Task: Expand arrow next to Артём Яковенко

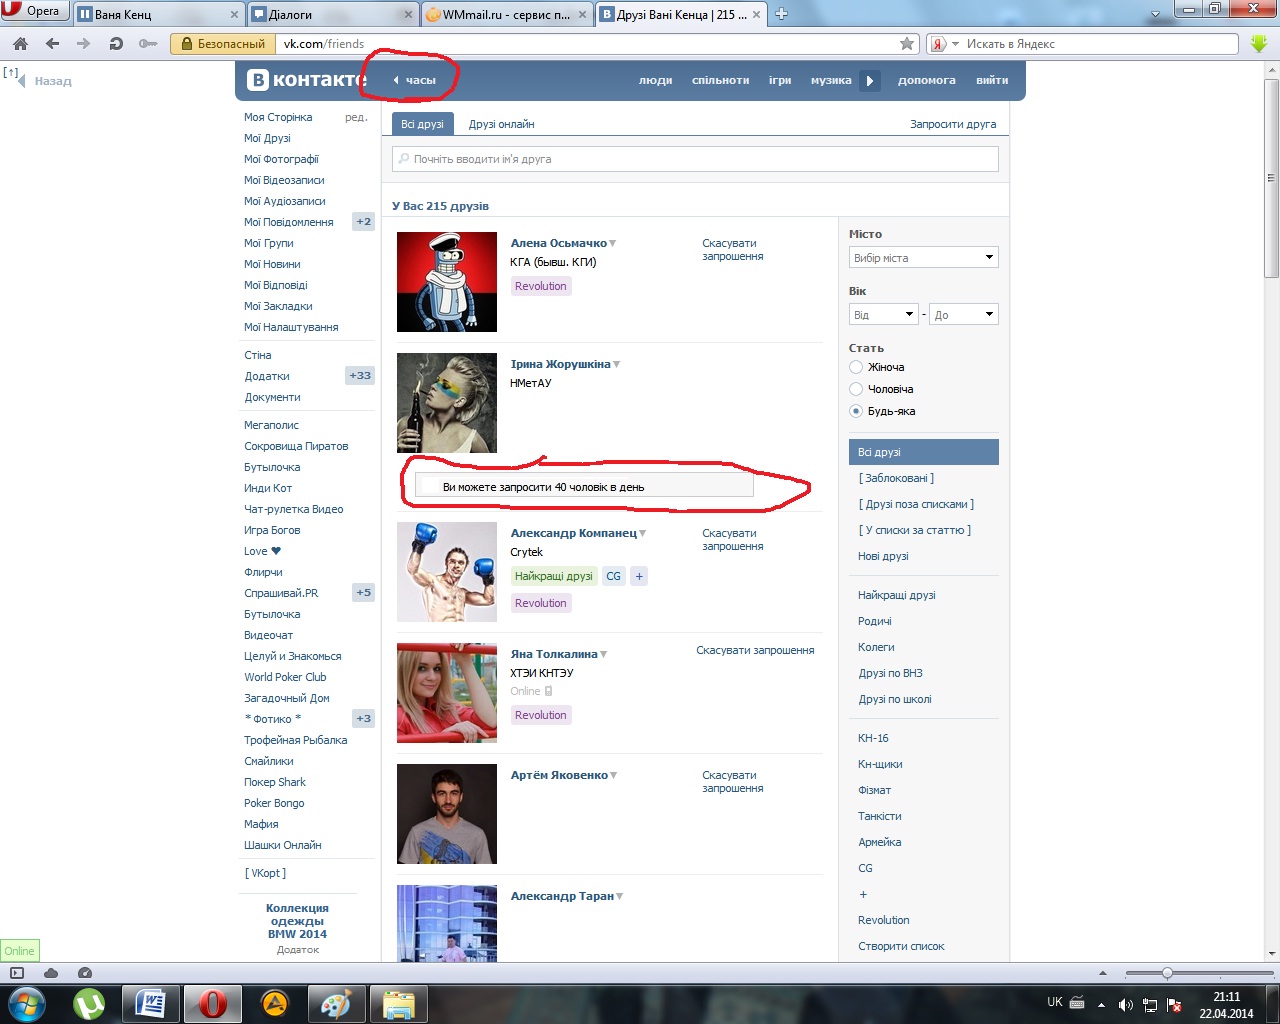Action: click(x=614, y=776)
